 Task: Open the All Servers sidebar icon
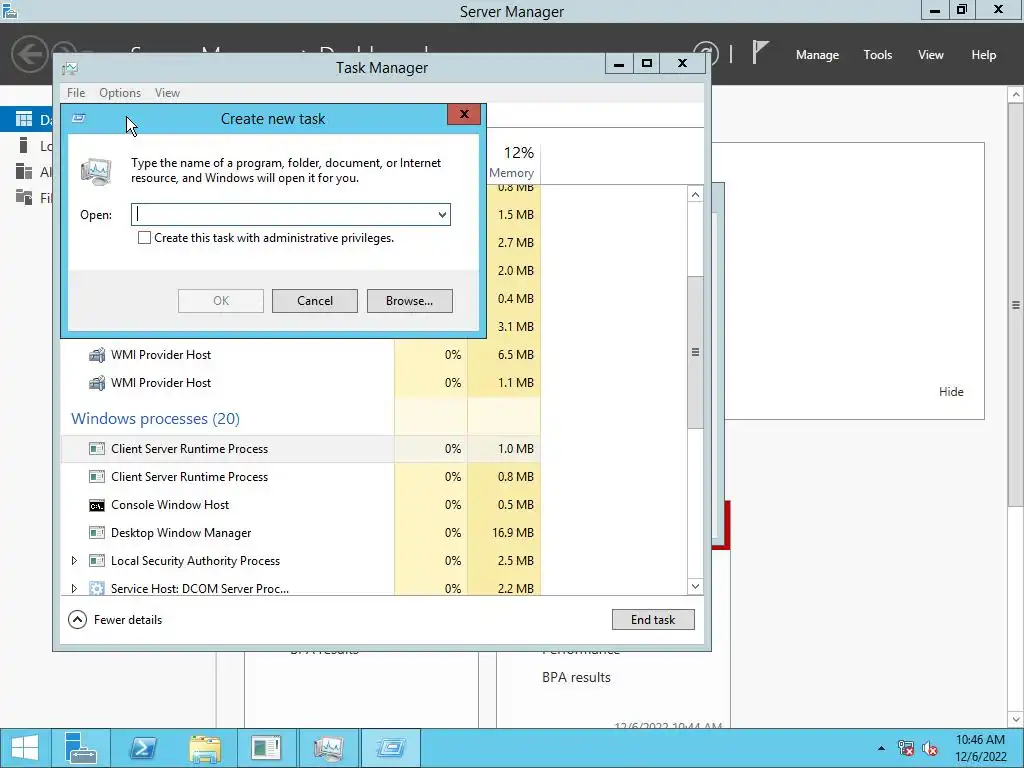[x=24, y=171]
